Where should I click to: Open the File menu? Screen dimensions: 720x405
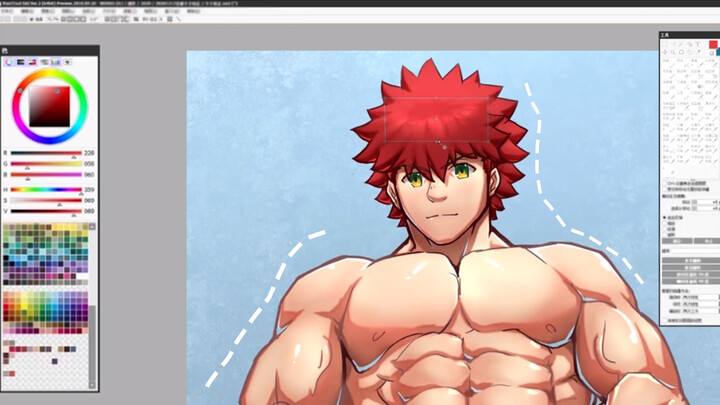(x=7, y=11)
